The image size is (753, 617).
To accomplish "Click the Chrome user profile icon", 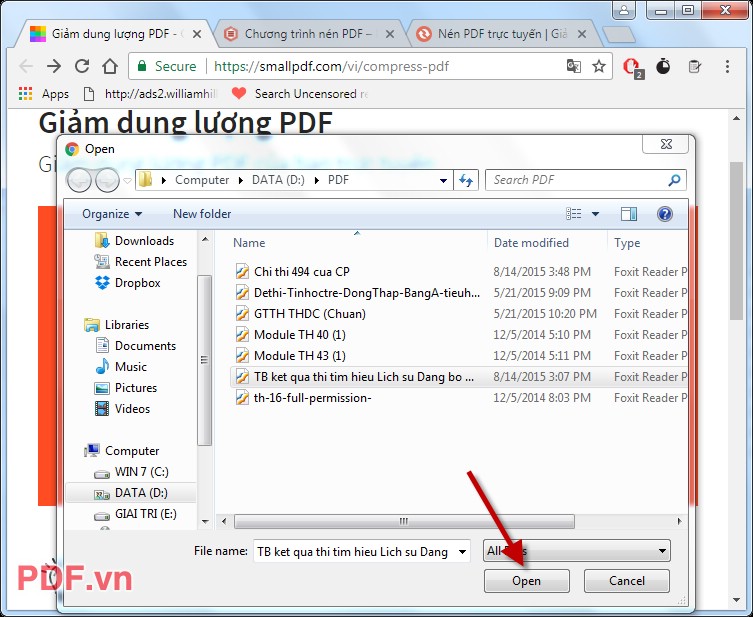I will 624,10.
